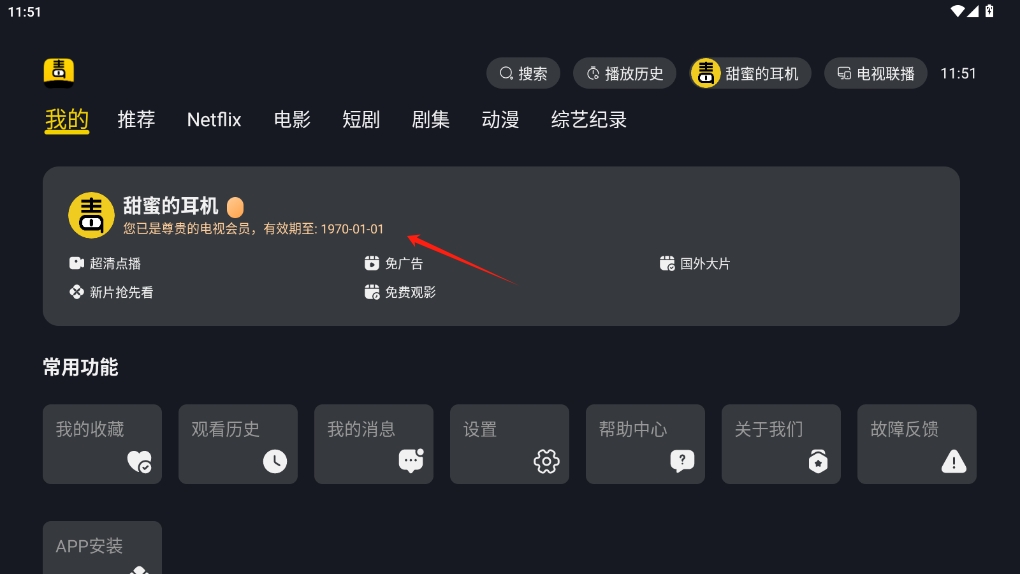Click the yellow app logo at top left

point(59,72)
